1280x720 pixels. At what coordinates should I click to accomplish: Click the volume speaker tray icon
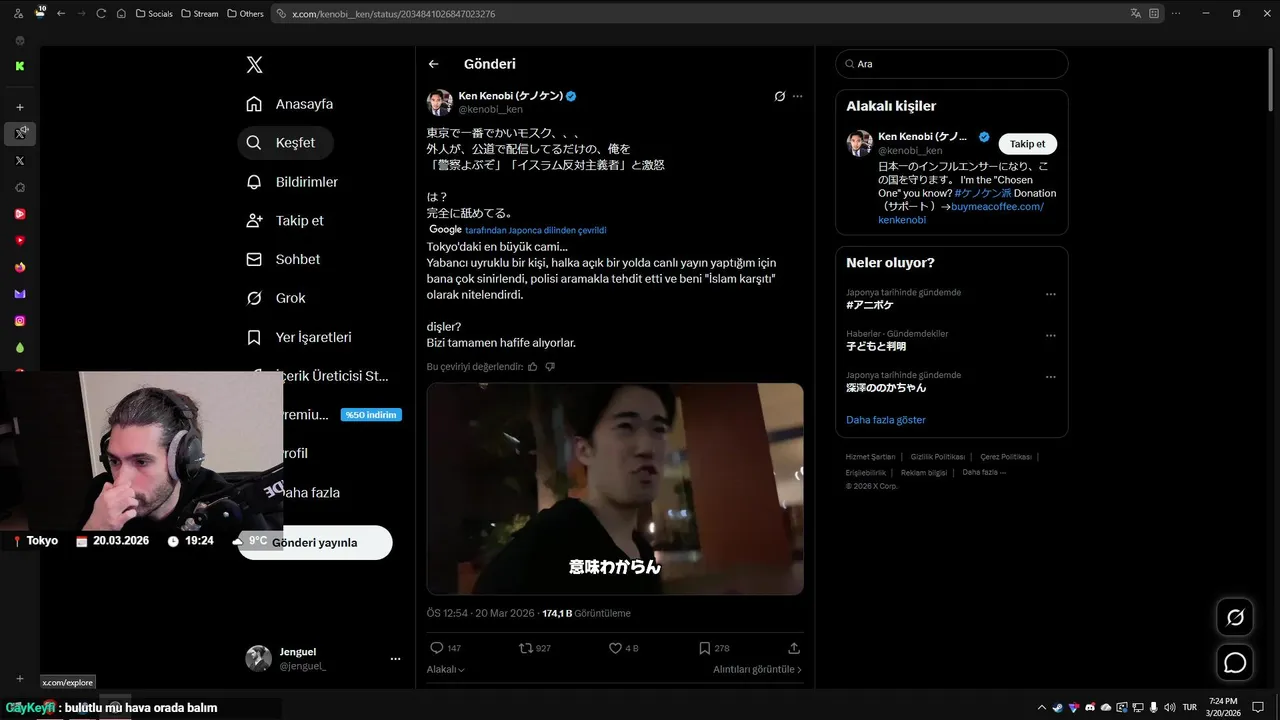(x=1169, y=707)
